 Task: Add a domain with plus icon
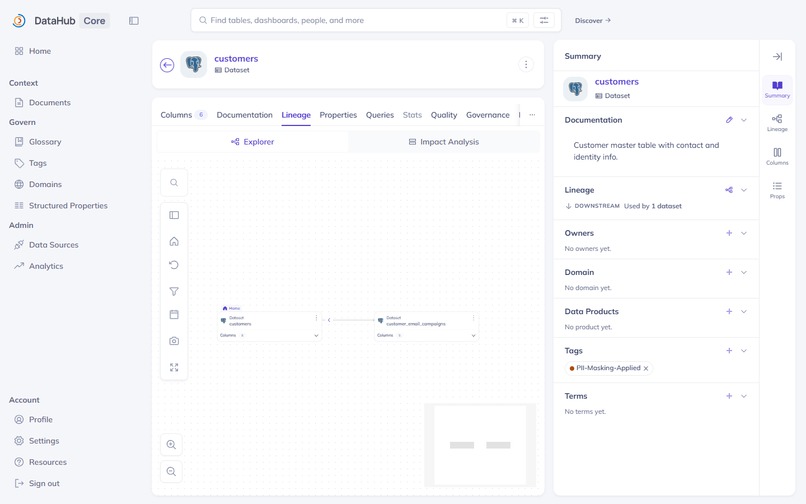(729, 272)
